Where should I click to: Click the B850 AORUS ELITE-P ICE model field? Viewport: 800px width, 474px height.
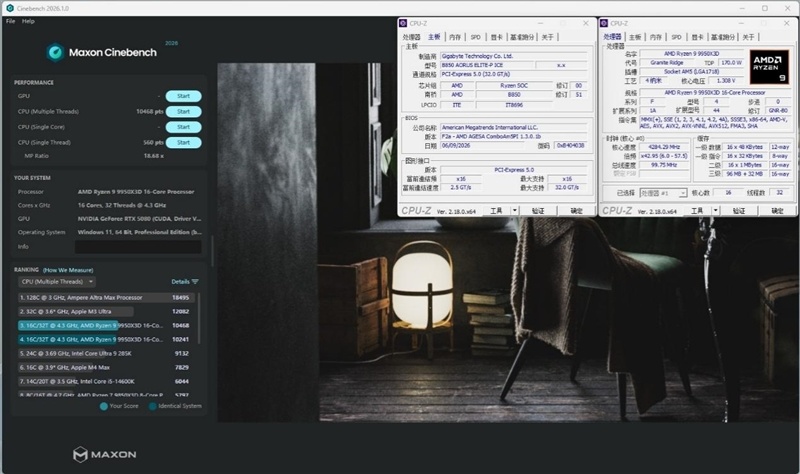point(487,65)
